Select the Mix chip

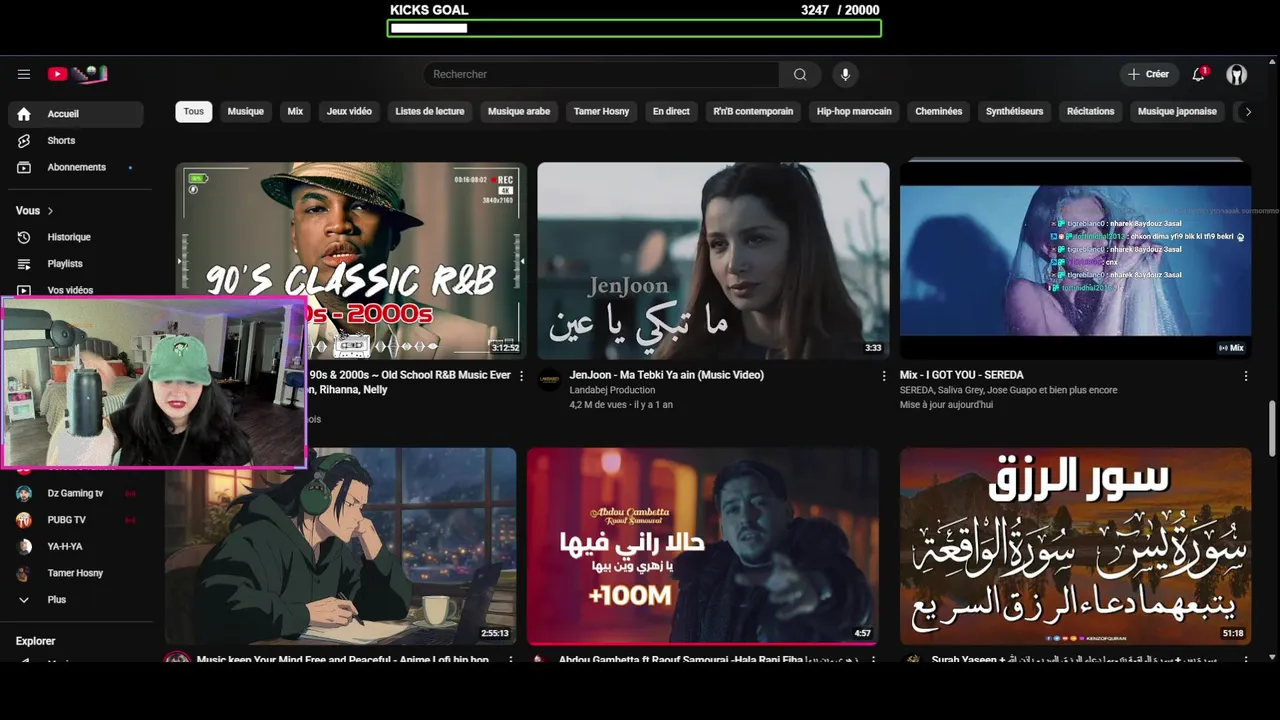coord(295,112)
